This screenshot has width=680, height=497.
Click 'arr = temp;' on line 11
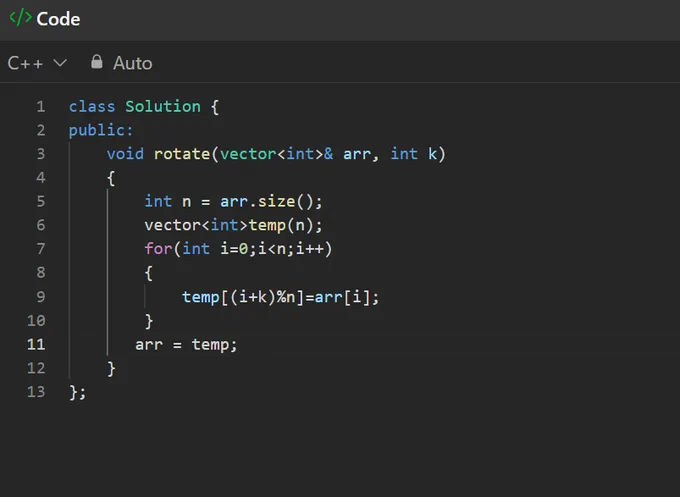pos(186,345)
